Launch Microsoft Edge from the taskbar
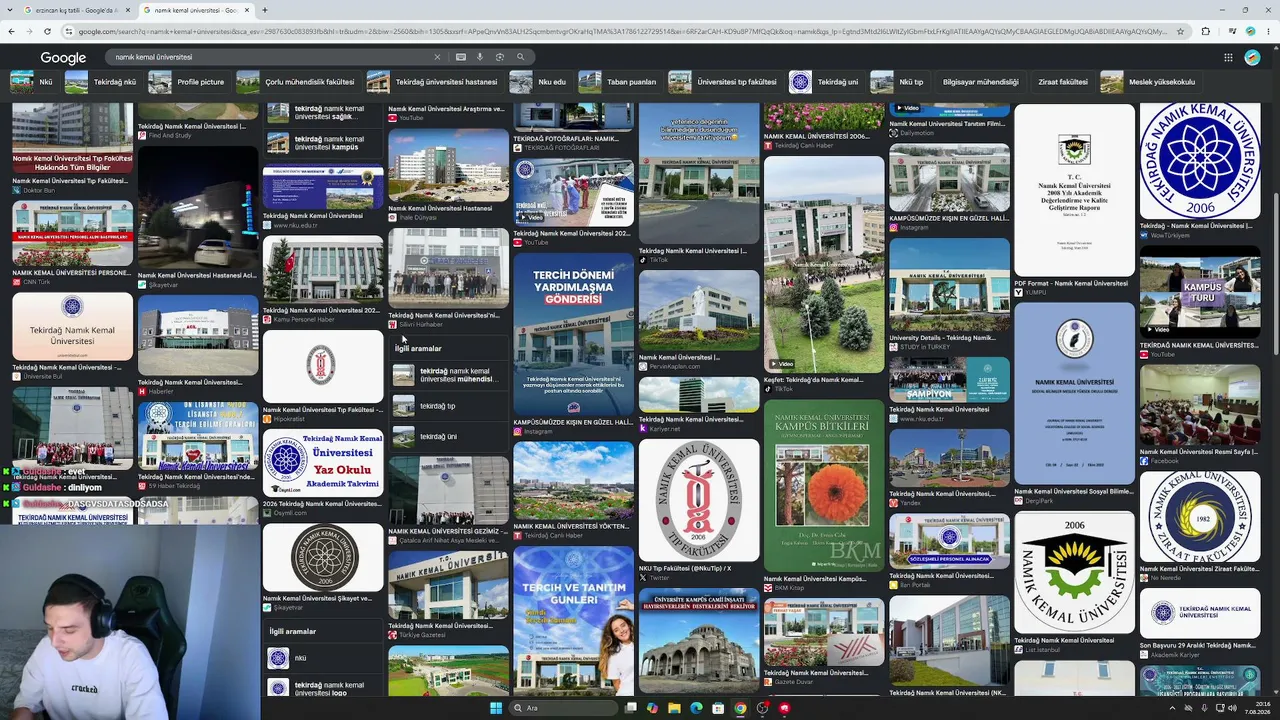The height and width of the screenshot is (720, 1280). pos(696,708)
